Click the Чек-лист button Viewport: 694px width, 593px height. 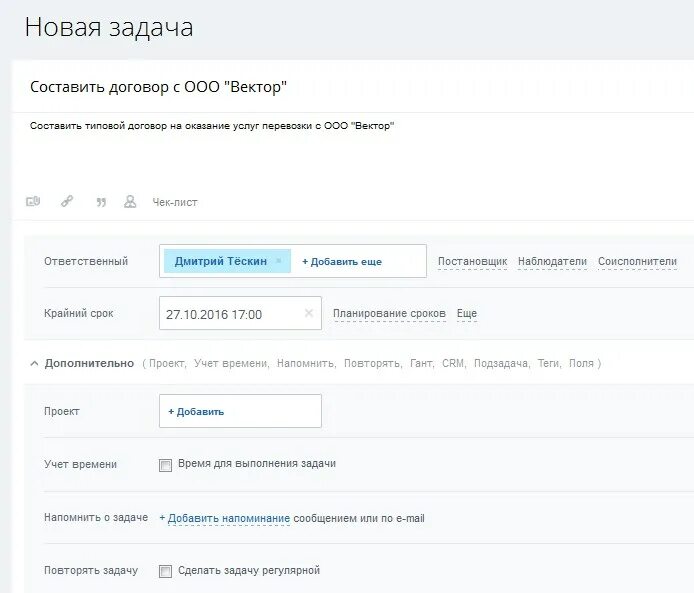click(175, 202)
